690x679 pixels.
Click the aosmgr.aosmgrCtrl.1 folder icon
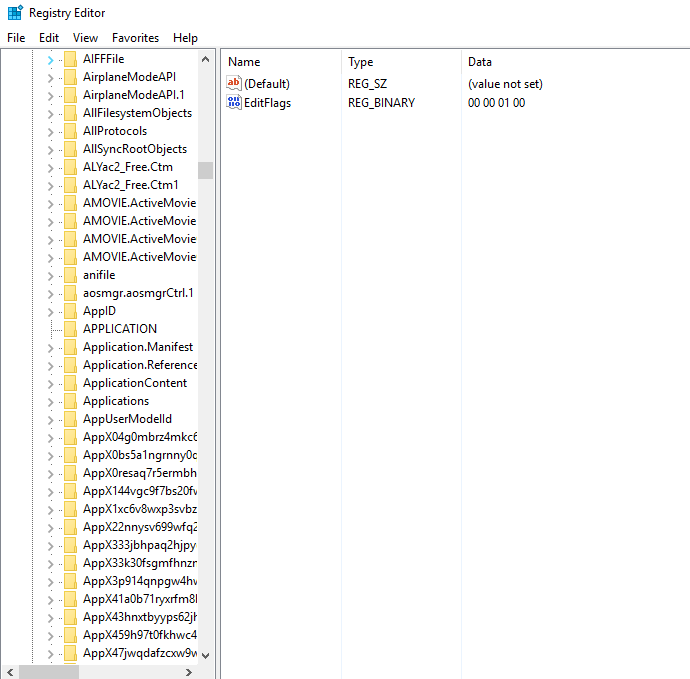click(x=70, y=293)
